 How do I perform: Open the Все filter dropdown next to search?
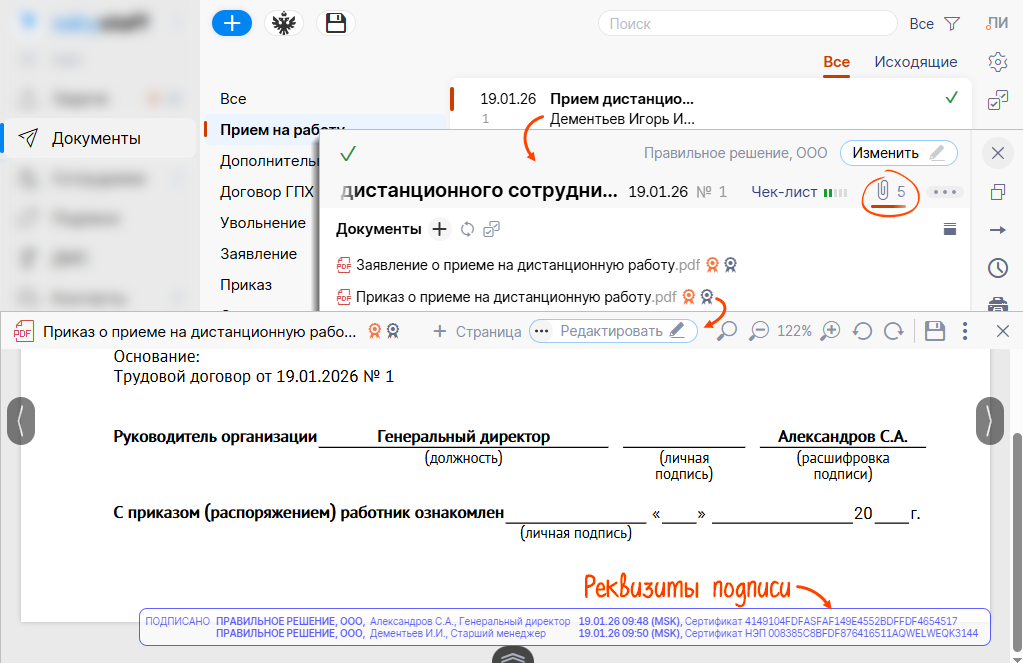[x=934, y=23]
